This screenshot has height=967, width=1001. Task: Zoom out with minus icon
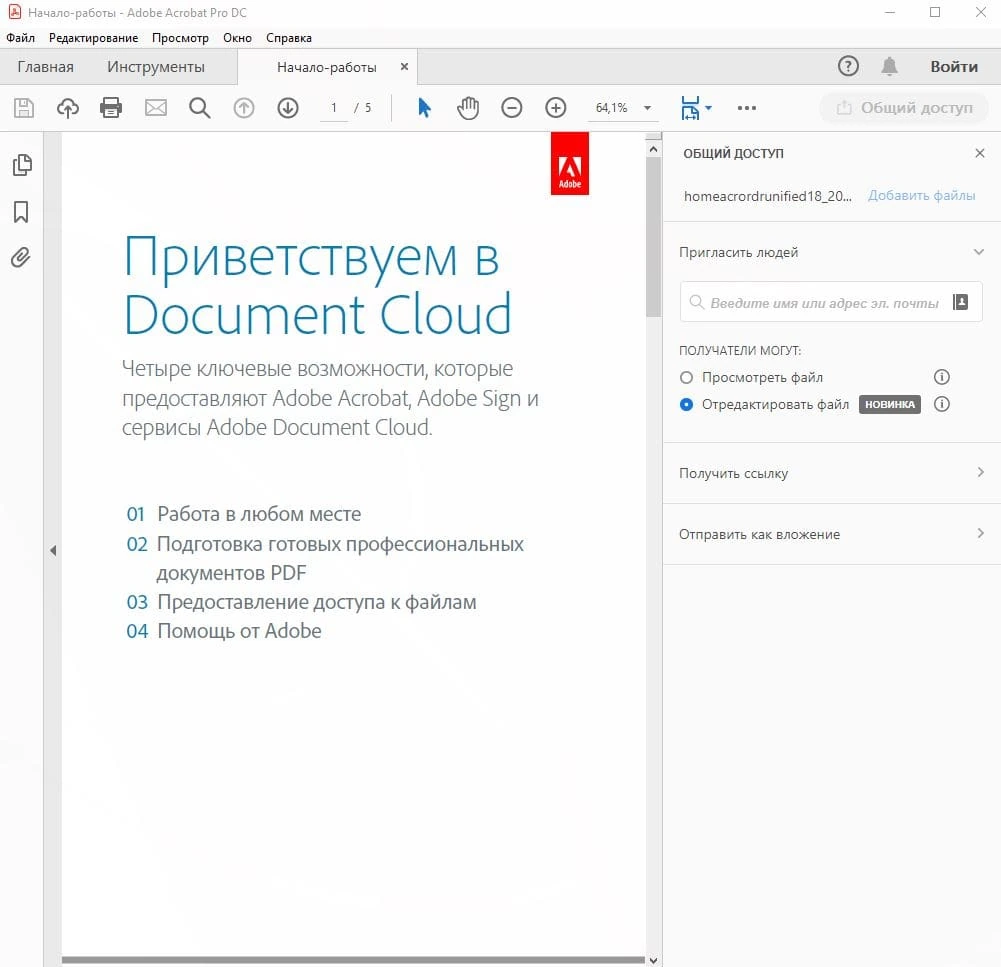pos(511,108)
